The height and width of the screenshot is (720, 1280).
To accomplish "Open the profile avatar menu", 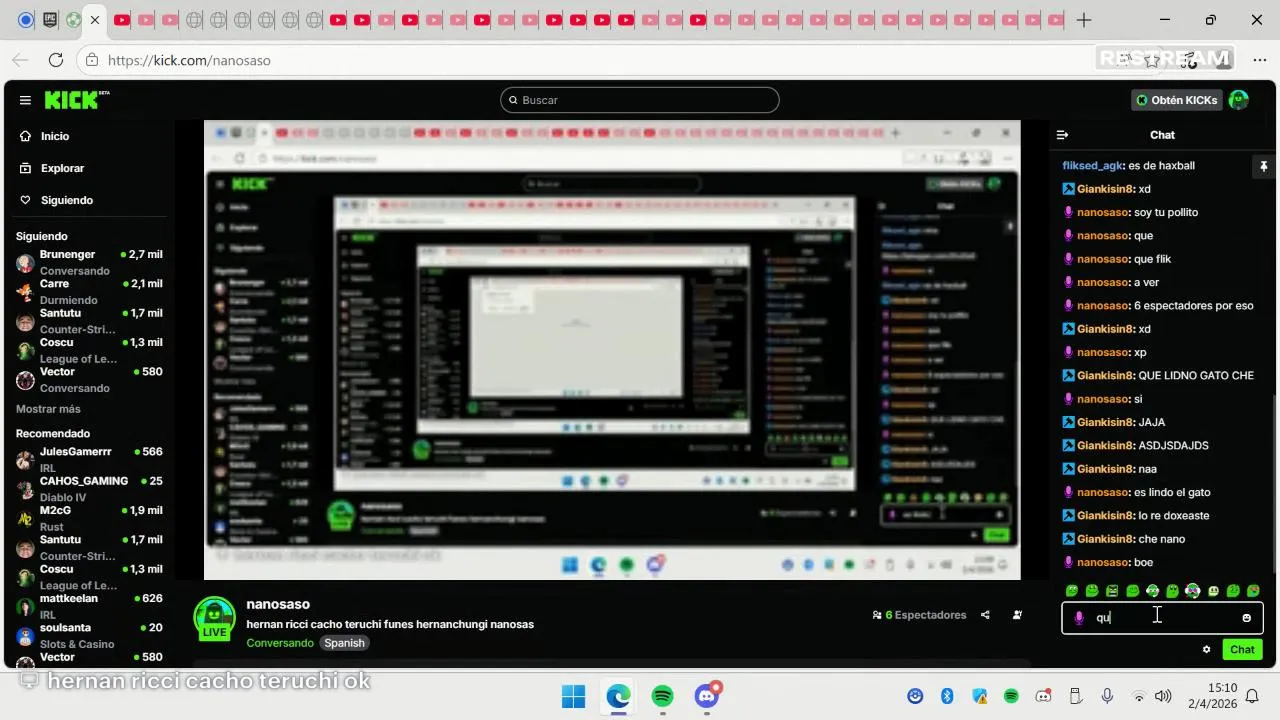I will (x=1239, y=100).
